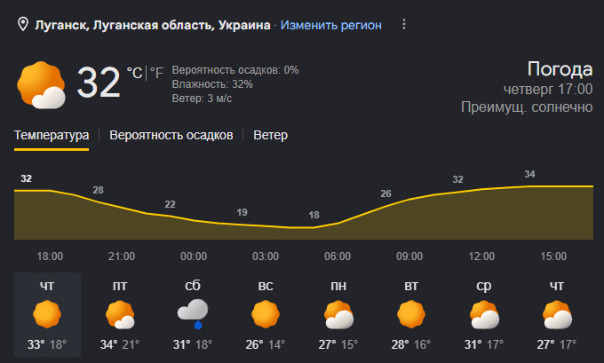Click the large current weather icon
This screenshot has width=604, height=363.
click(x=41, y=85)
